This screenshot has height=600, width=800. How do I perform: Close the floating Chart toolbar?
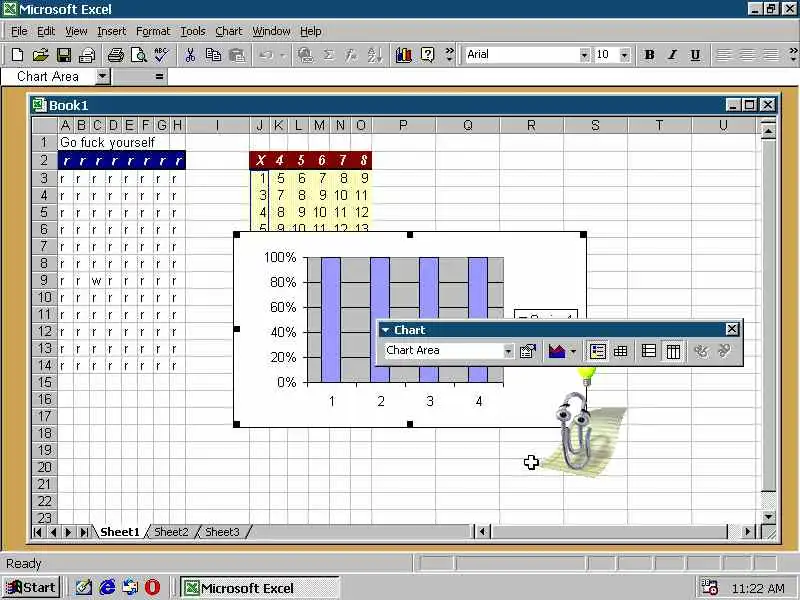tap(732, 329)
